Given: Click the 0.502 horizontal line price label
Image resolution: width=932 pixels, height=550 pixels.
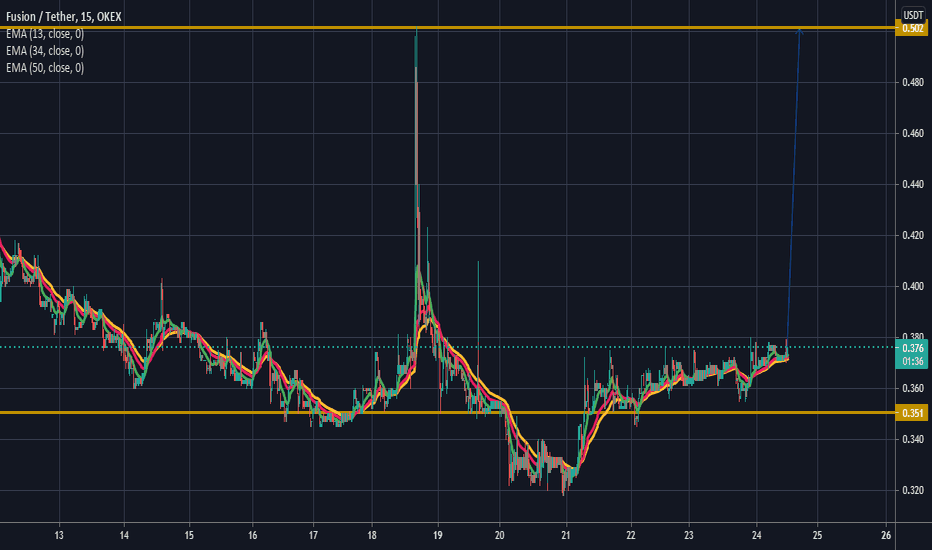Looking at the screenshot, I should pyautogui.click(x=911, y=28).
